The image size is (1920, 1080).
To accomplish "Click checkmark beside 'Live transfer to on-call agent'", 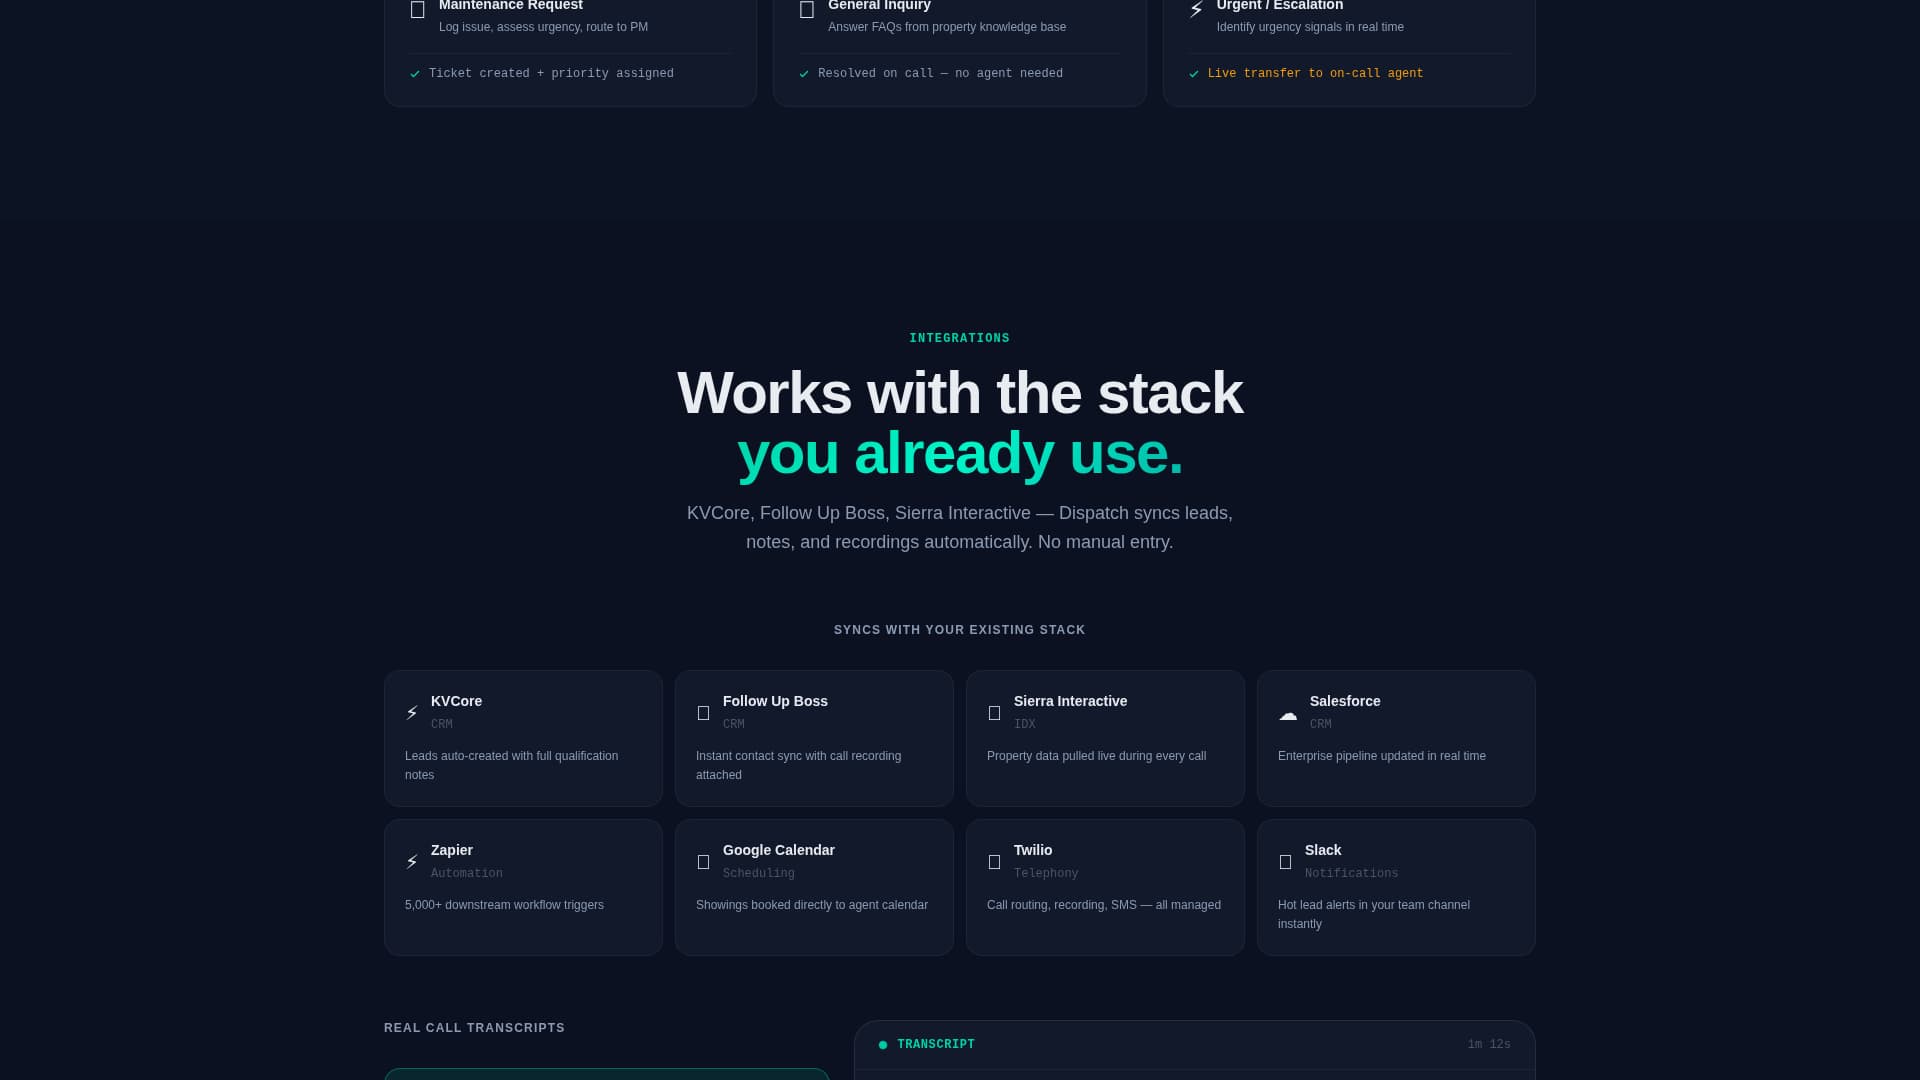I will click(1193, 74).
